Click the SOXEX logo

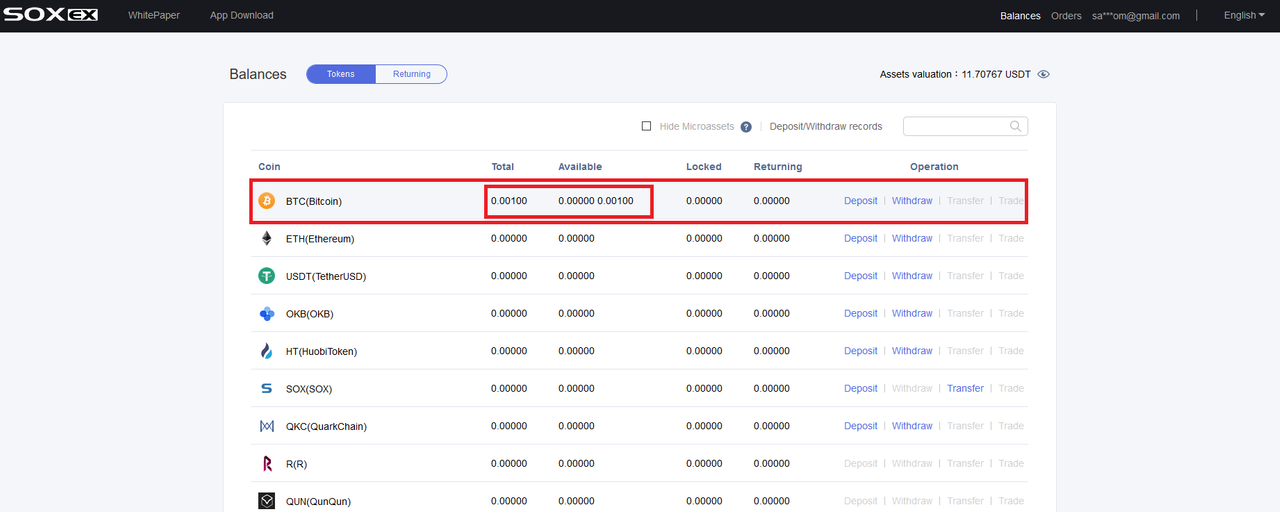point(51,15)
